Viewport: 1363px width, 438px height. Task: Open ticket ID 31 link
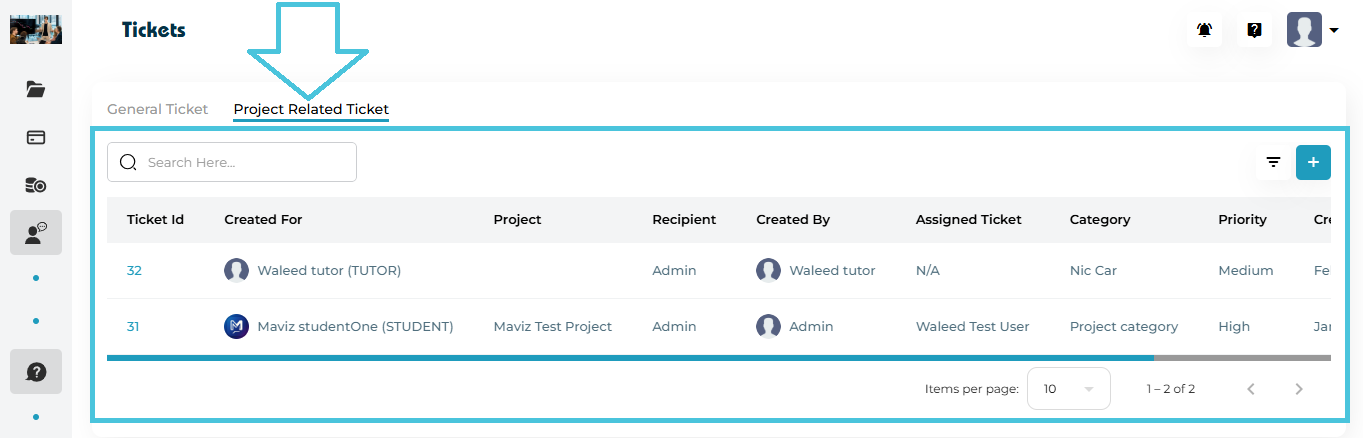pos(133,326)
